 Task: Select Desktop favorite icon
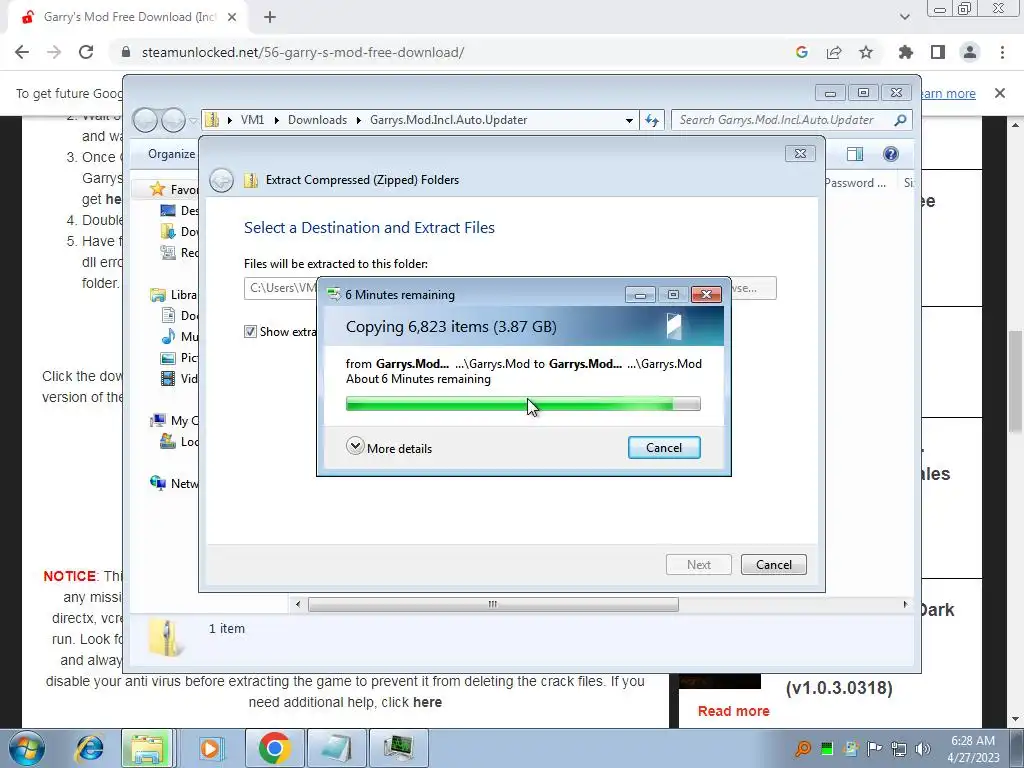[x=168, y=210]
